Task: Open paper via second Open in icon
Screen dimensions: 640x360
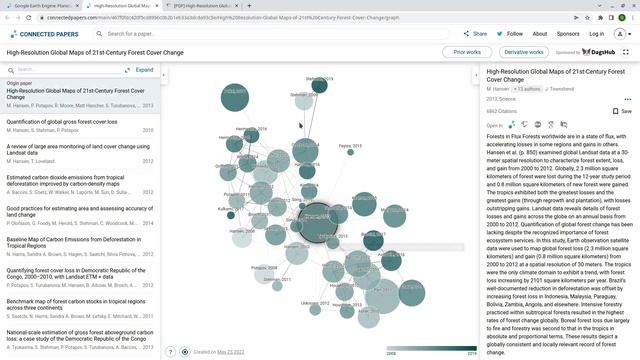Action: click(525, 124)
